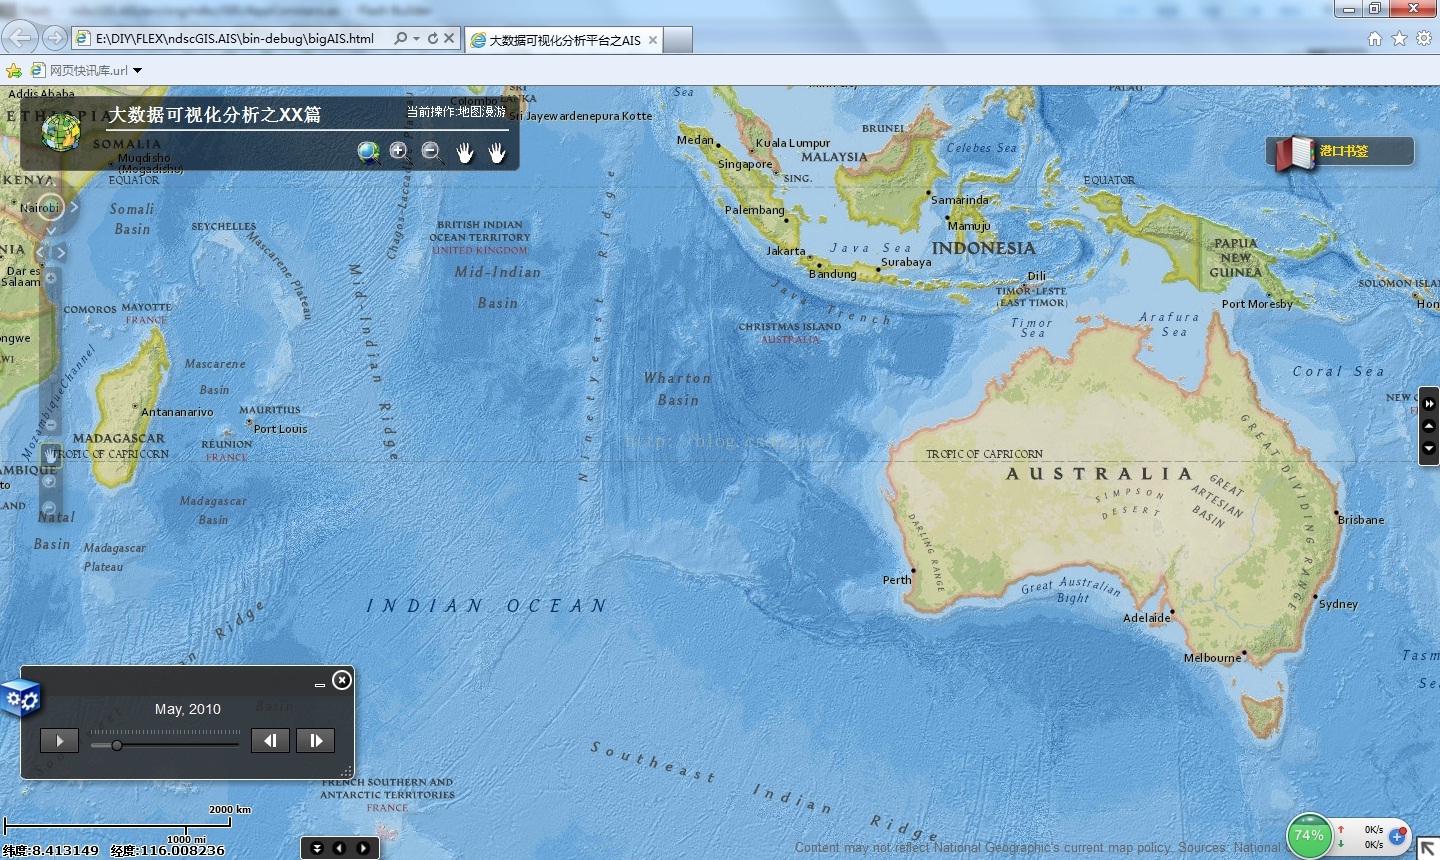Click the globe logo in the header
Viewport: 1440px width, 860px height.
(61, 131)
